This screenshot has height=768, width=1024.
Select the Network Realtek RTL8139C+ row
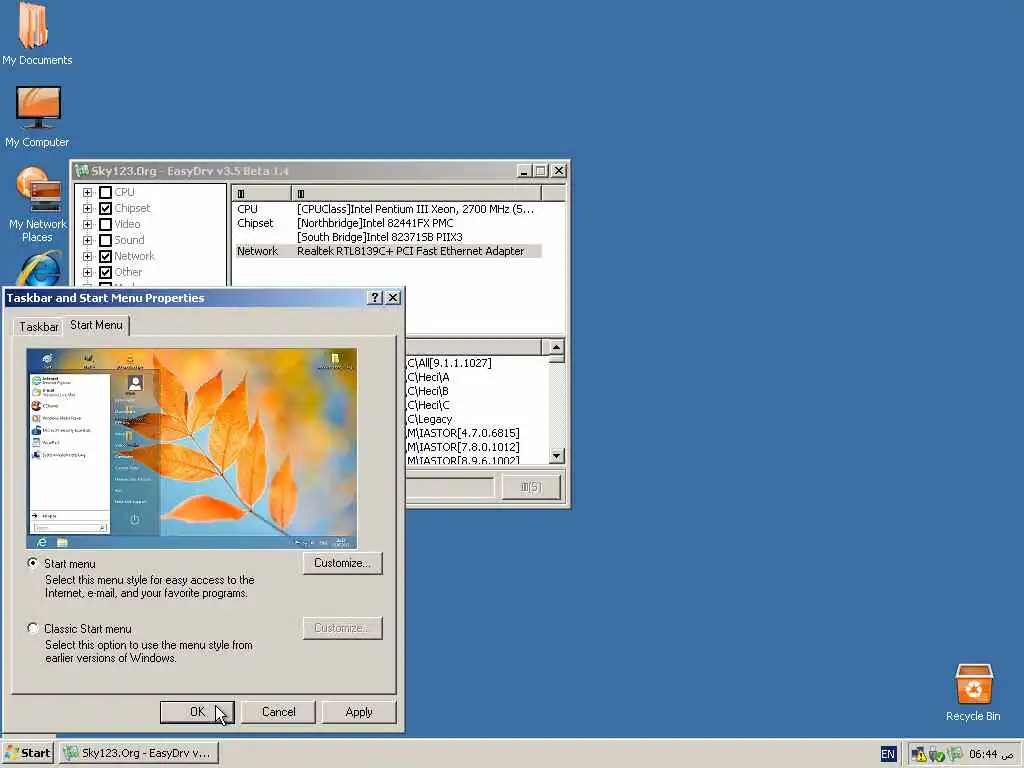389,251
